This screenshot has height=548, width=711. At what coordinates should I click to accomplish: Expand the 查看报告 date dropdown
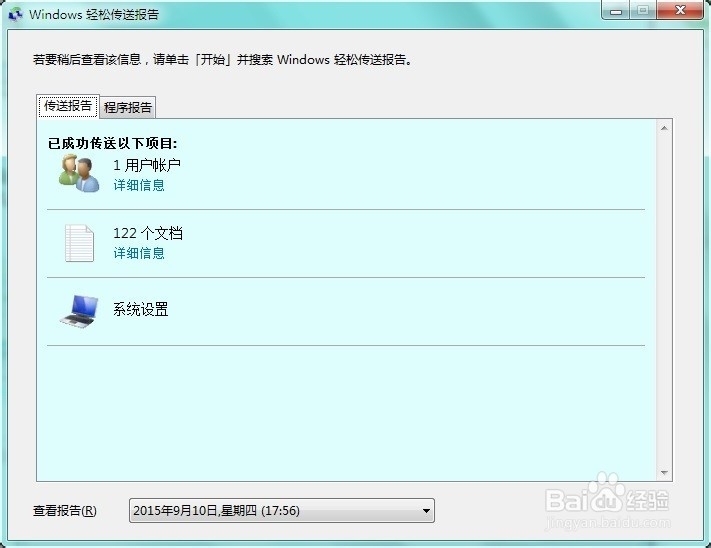tap(282, 510)
